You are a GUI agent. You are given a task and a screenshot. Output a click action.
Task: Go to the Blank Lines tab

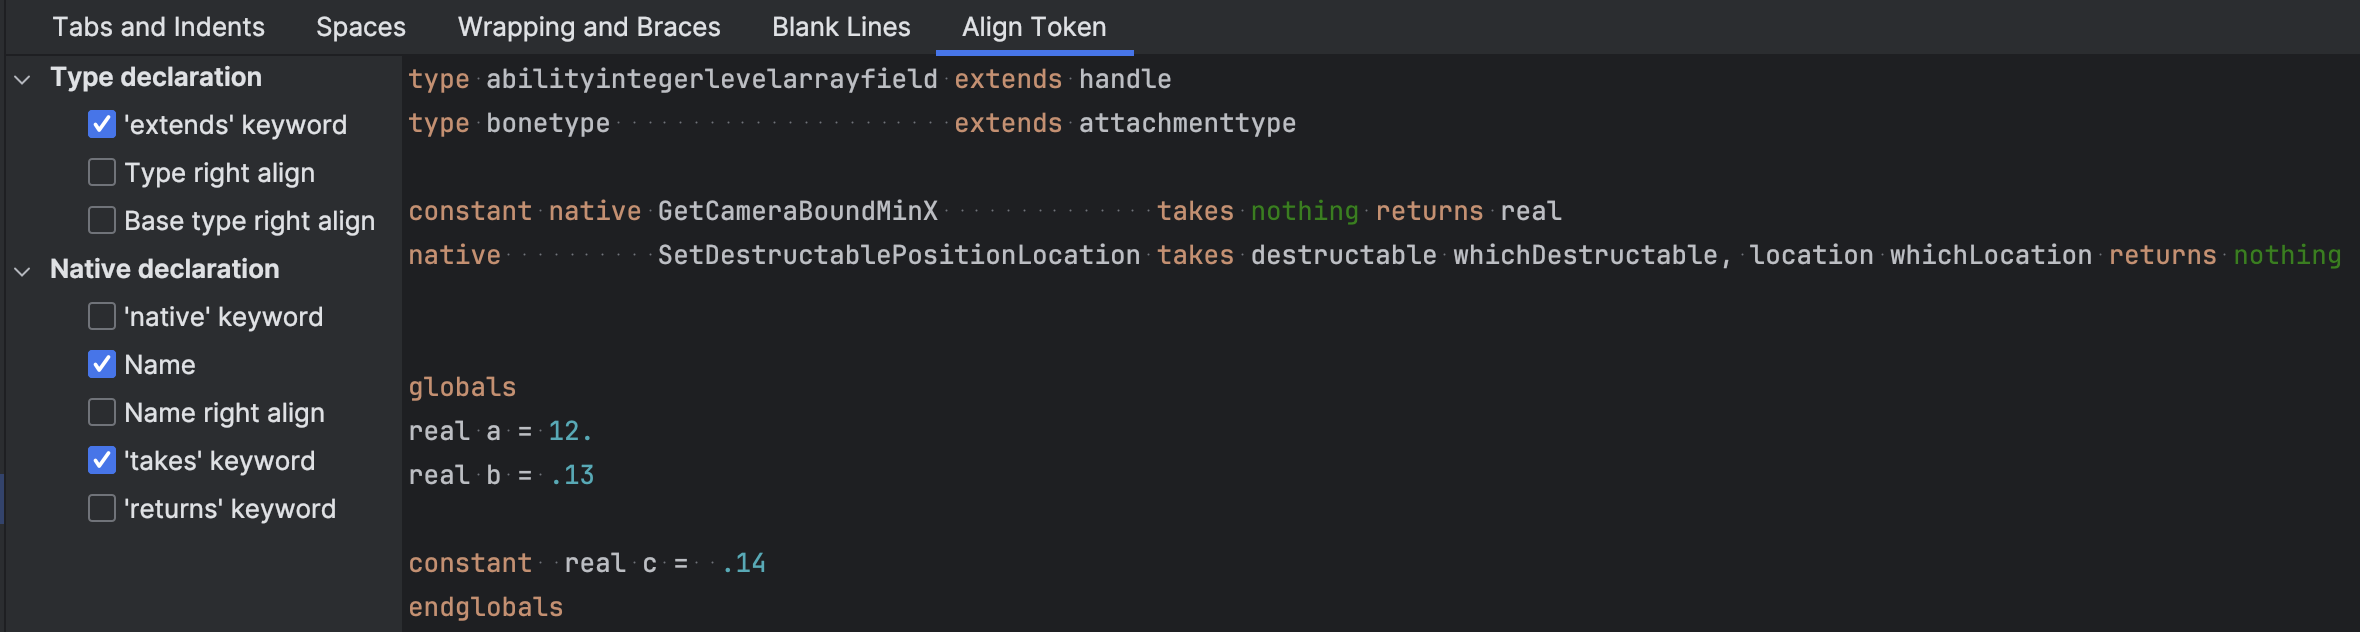[841, 27]
